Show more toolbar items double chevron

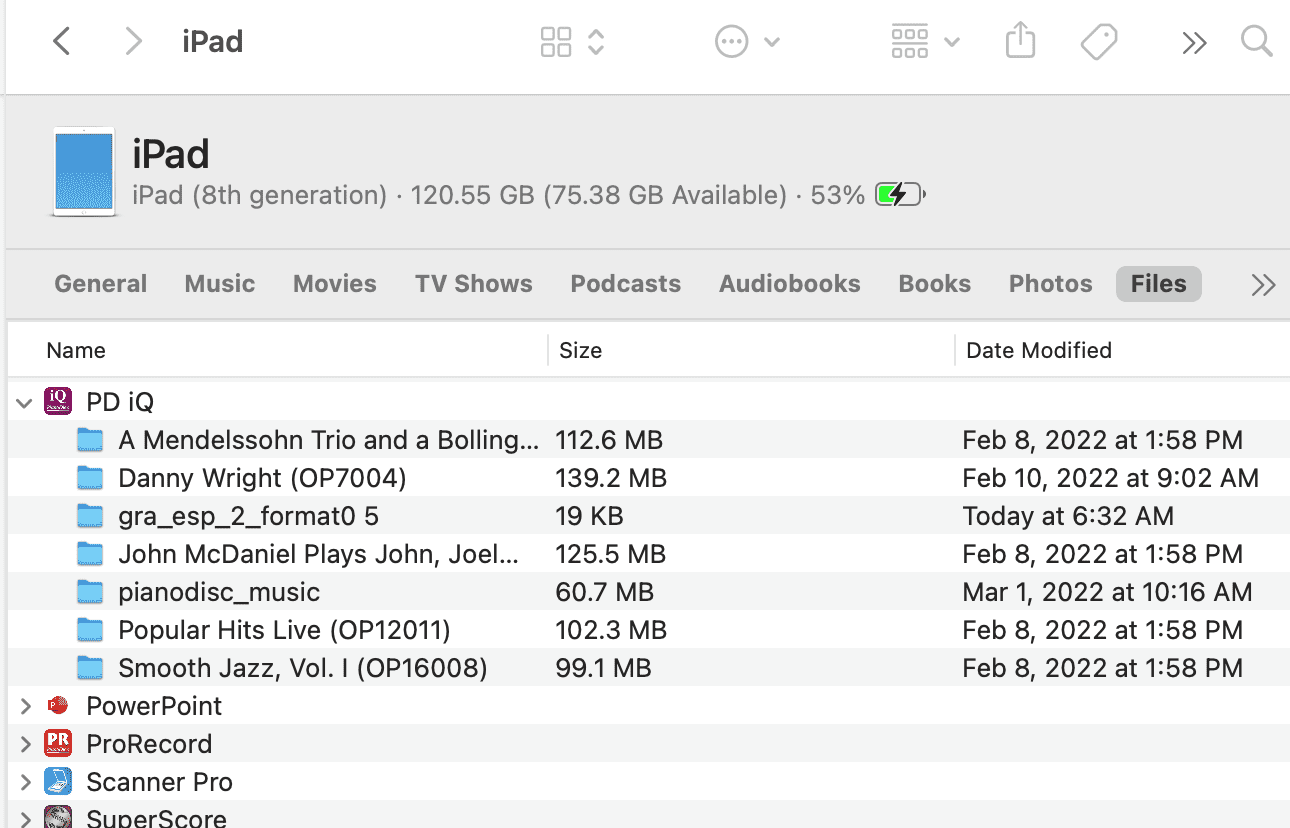(1194, 42)
